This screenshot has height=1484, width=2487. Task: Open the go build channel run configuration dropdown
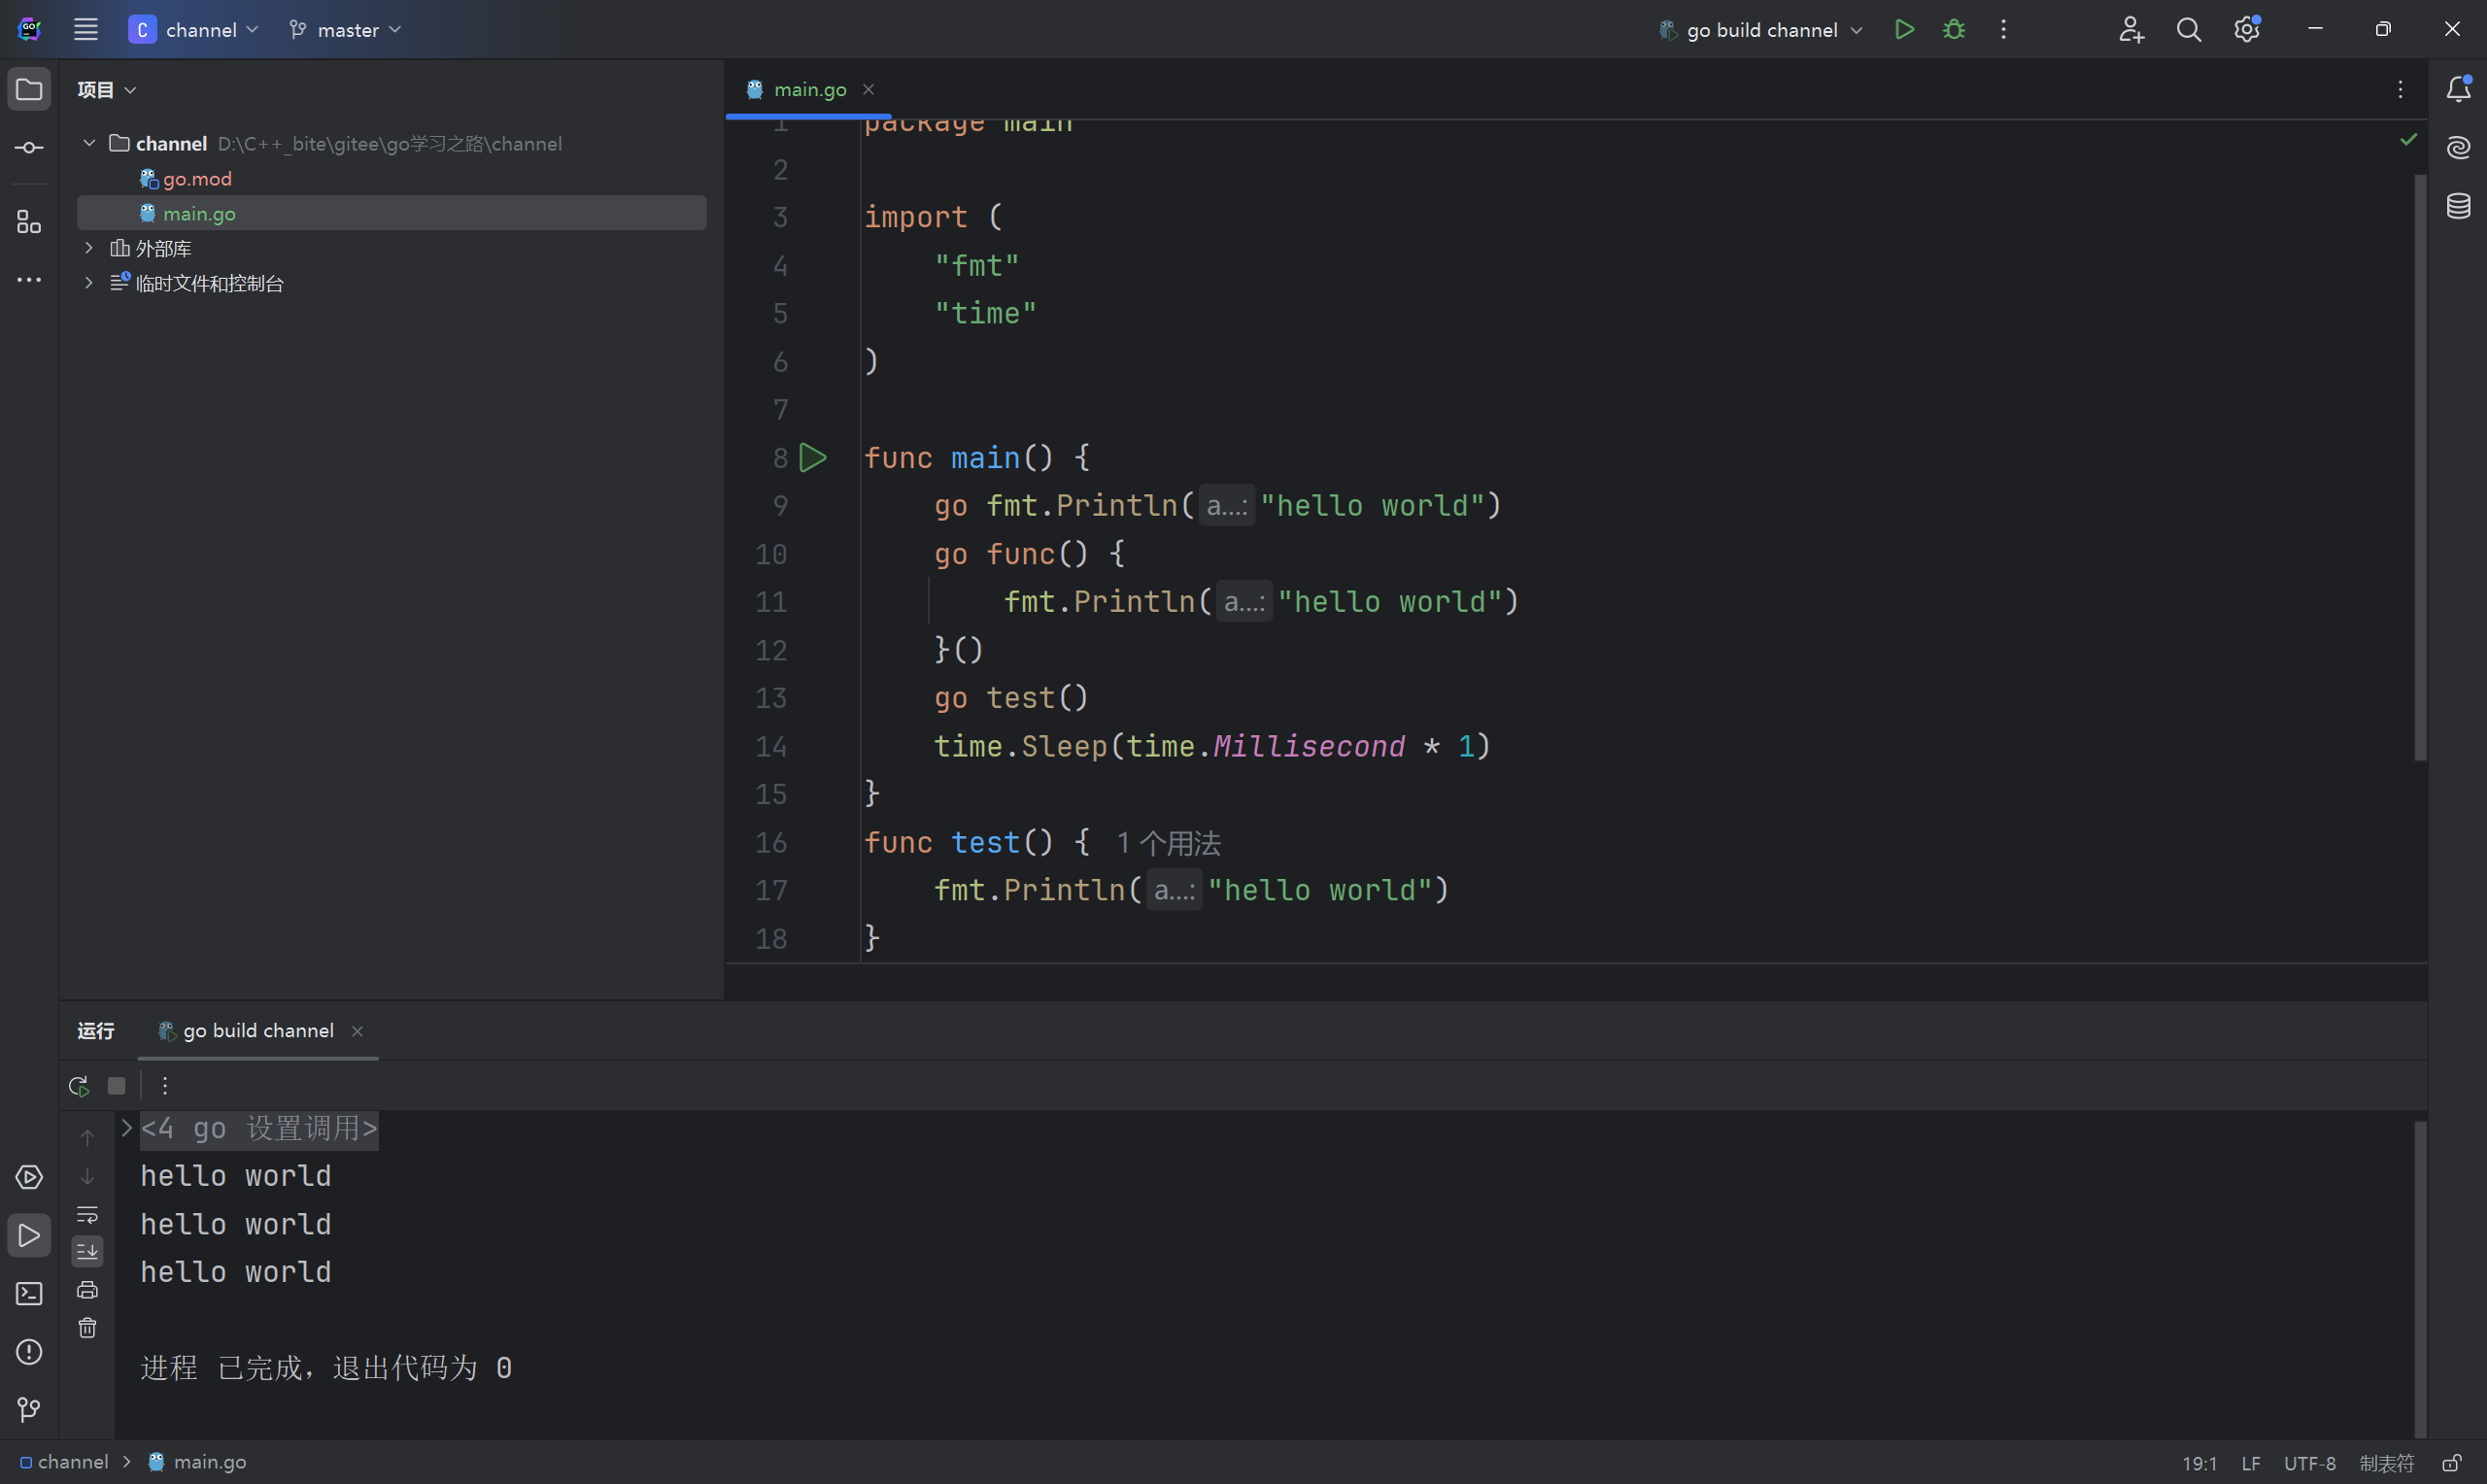click(1760, 30)
